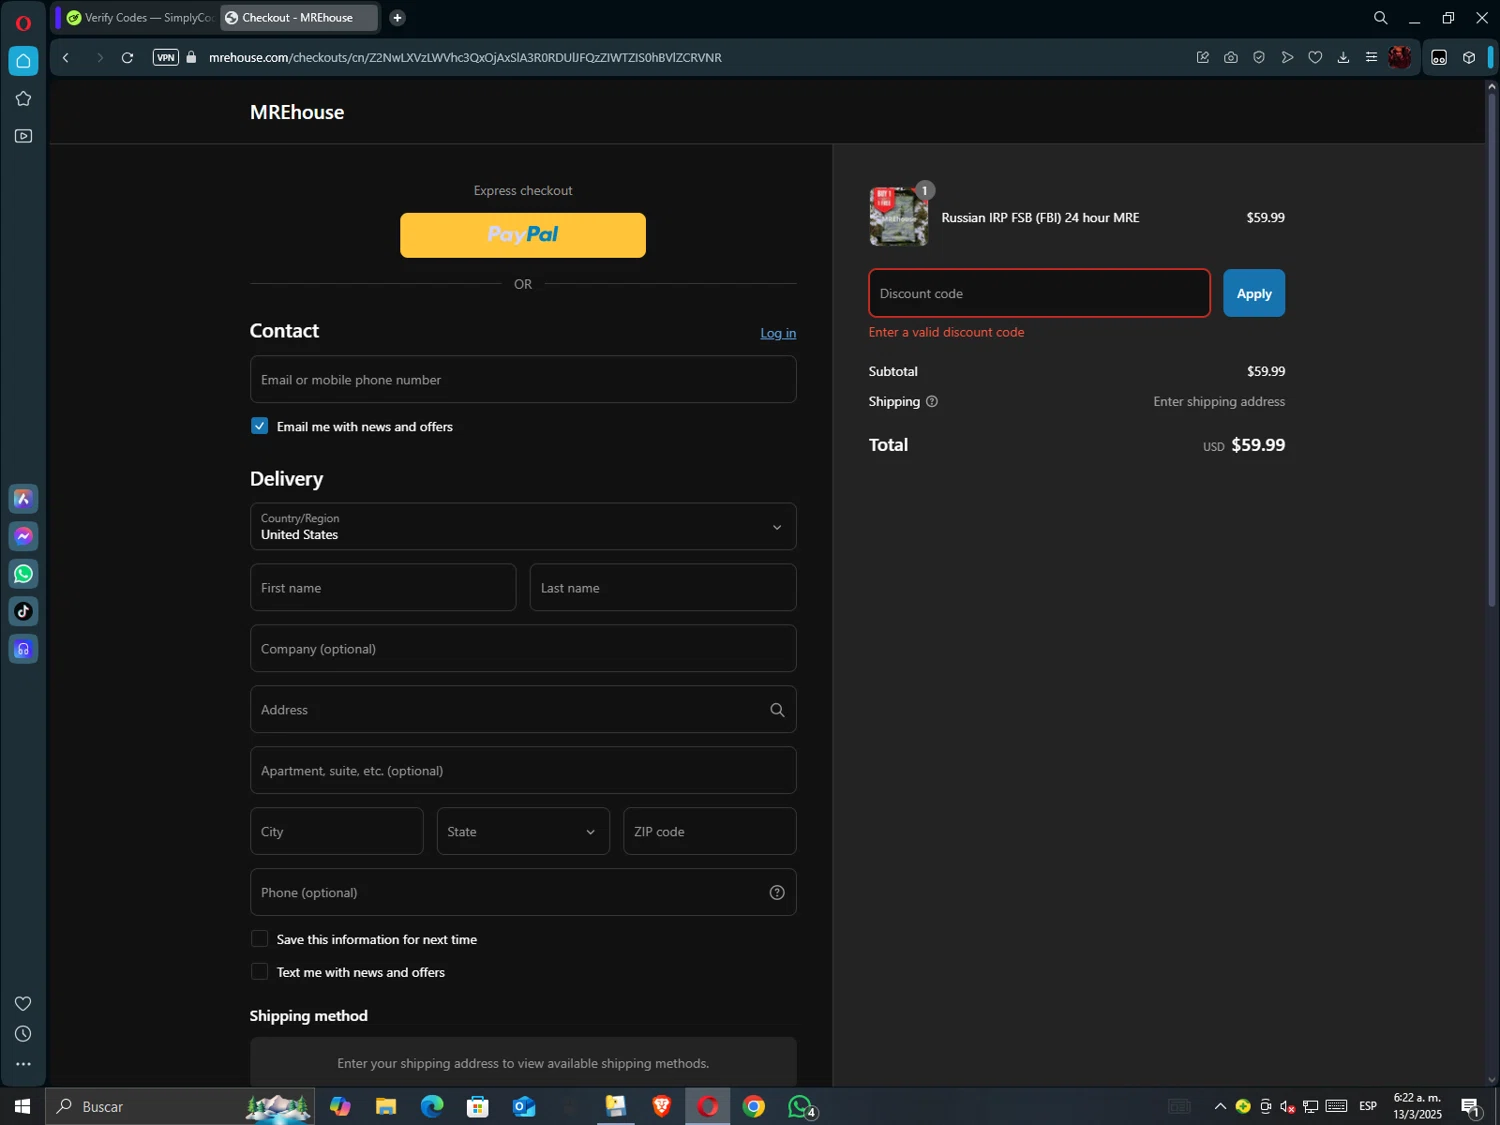
Task: Click the Address search field
Action: [523, 710]
